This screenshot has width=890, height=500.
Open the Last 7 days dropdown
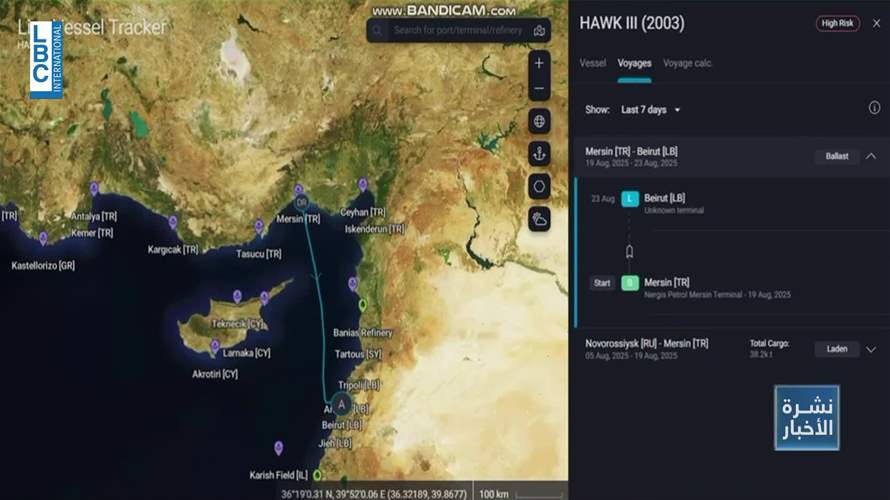click(x=650, y=110)
